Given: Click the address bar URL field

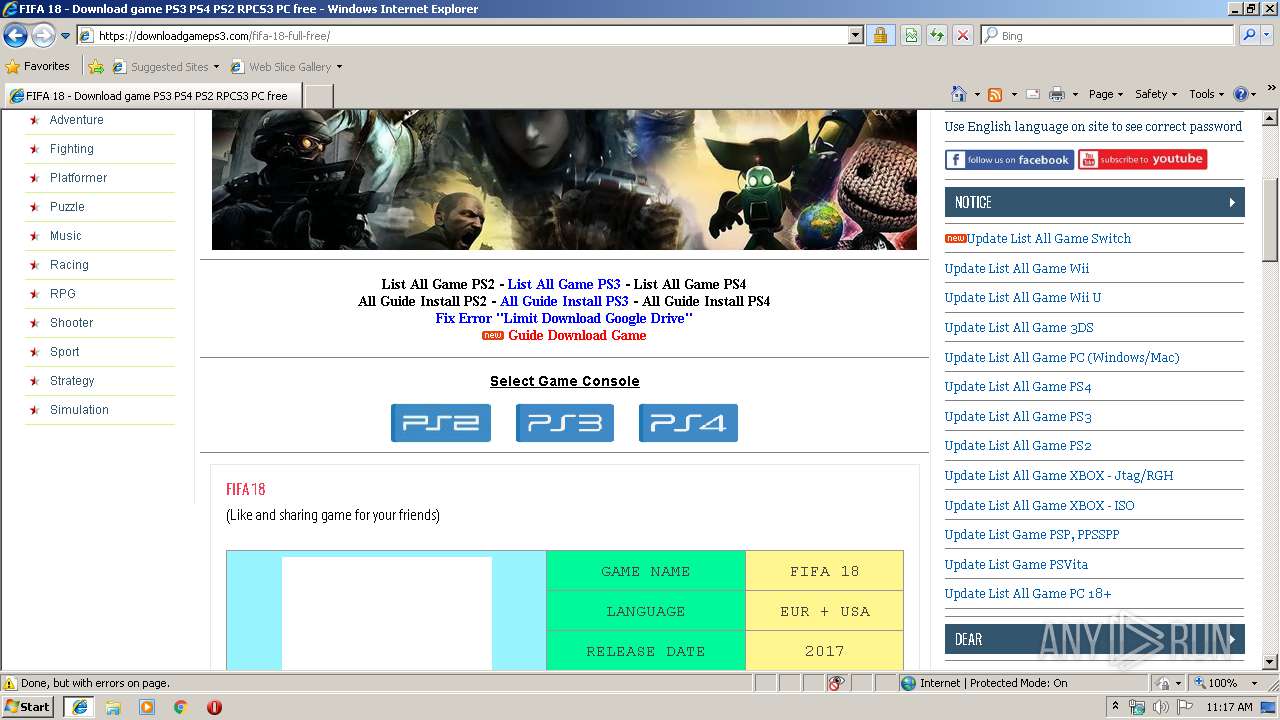Looking at the screenshot, I should pyautogui.click(x=461, y=36).
